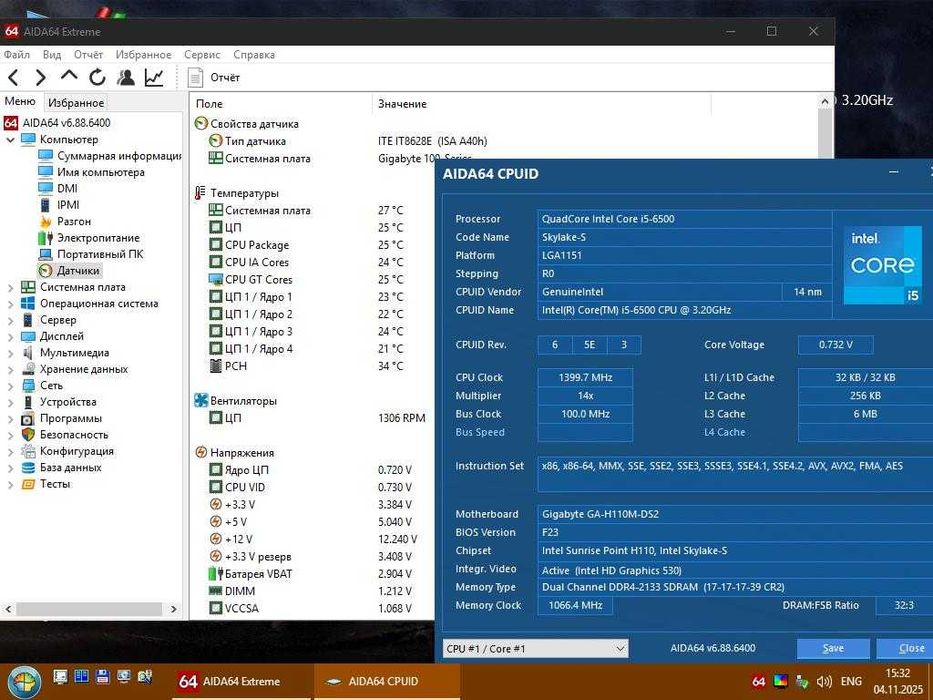The image size is (933, 700).
Task: Open the Файл menu
Action: [17, 55]
